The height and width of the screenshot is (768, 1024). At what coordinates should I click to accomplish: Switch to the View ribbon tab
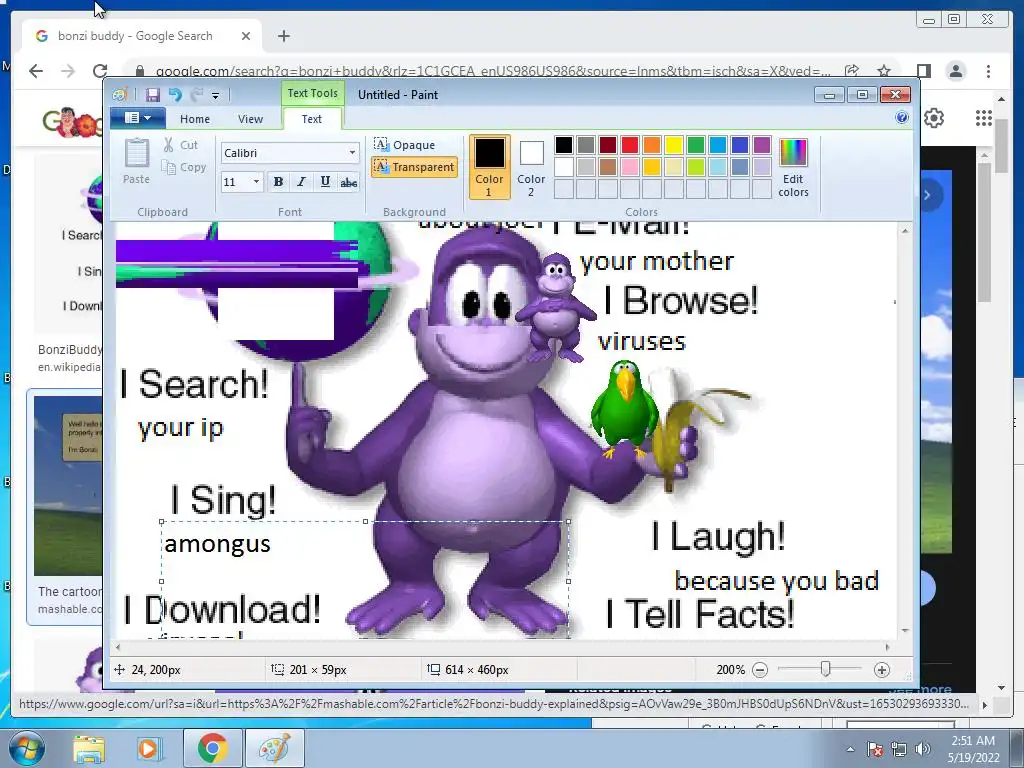[x=250, y=119]
